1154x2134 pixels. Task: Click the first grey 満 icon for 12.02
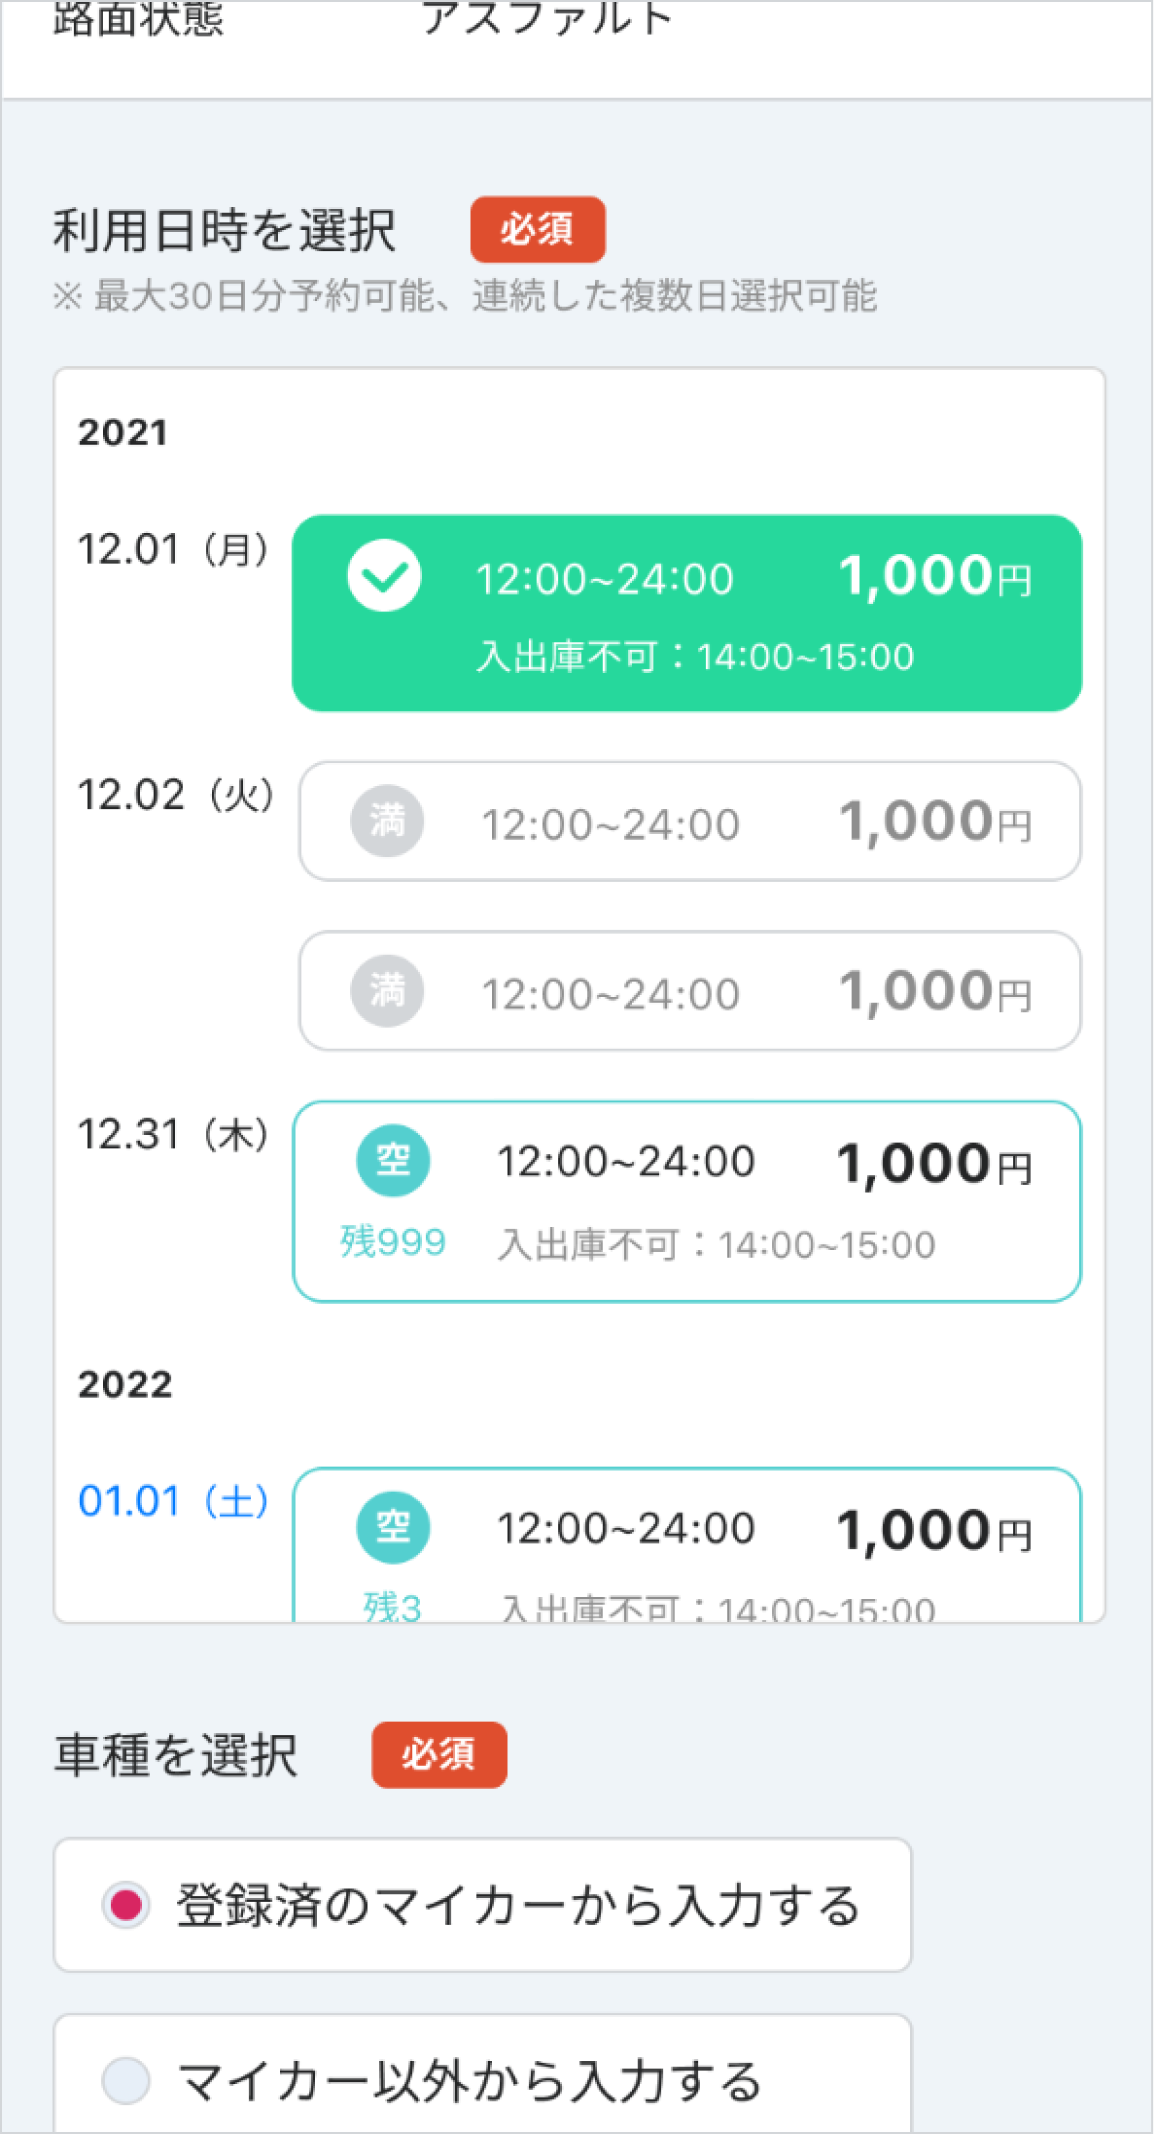(x=387, y=822)
